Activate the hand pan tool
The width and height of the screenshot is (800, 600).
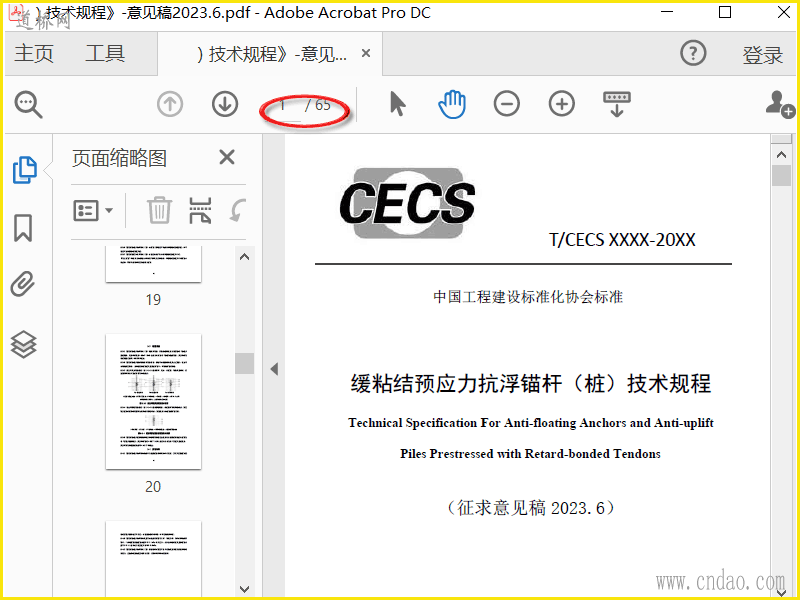[452, 104]
